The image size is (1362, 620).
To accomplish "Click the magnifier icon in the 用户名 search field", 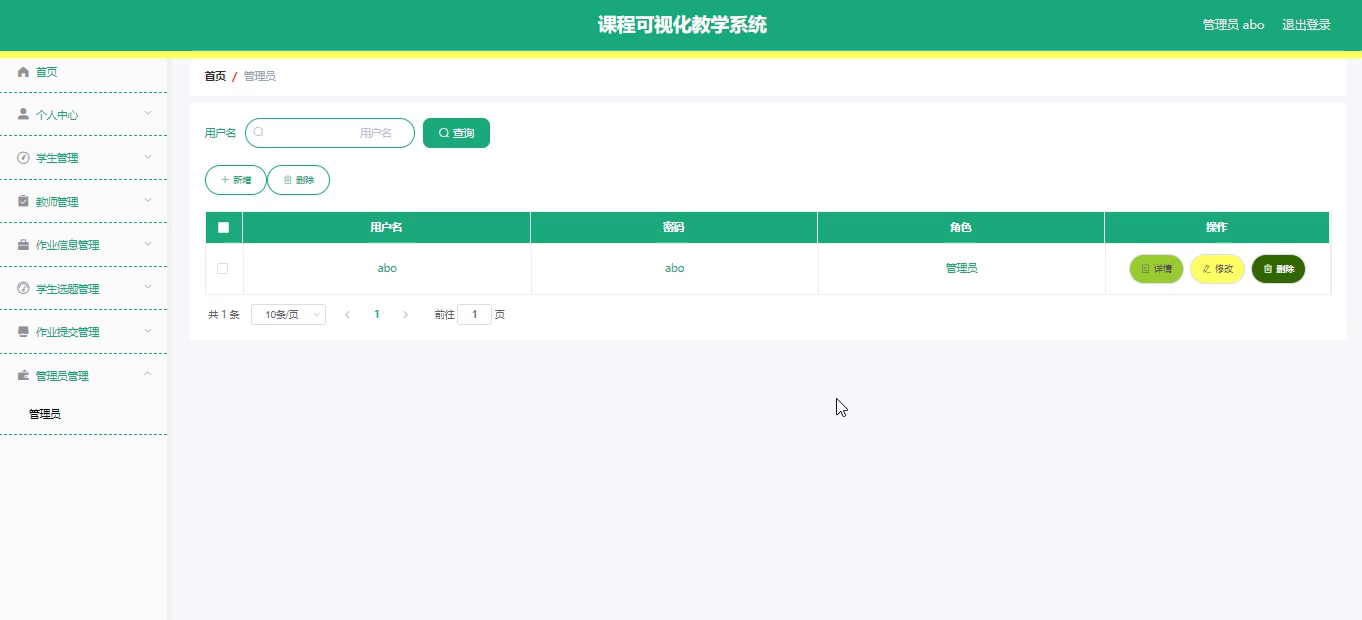I will pyautogui.click(x=258, y=132).
